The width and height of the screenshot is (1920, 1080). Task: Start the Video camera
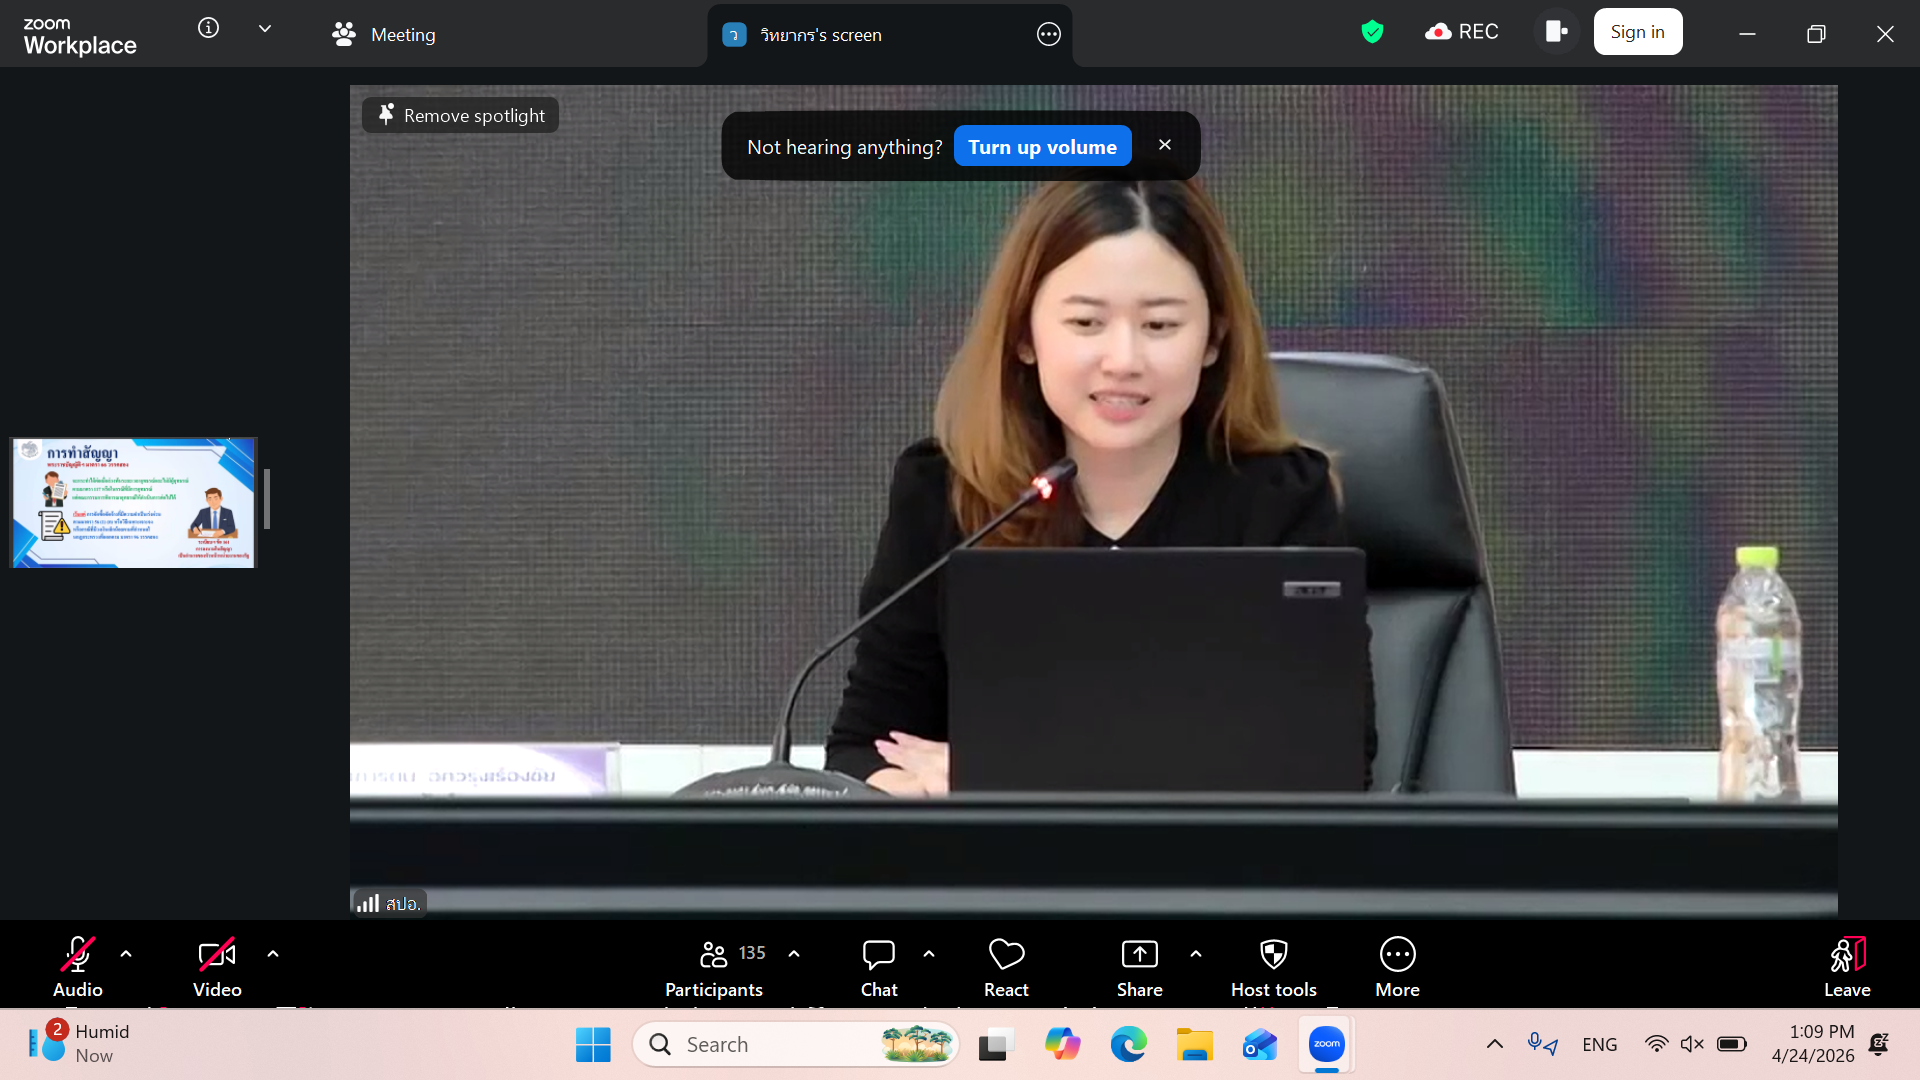(x=217, y=955)
